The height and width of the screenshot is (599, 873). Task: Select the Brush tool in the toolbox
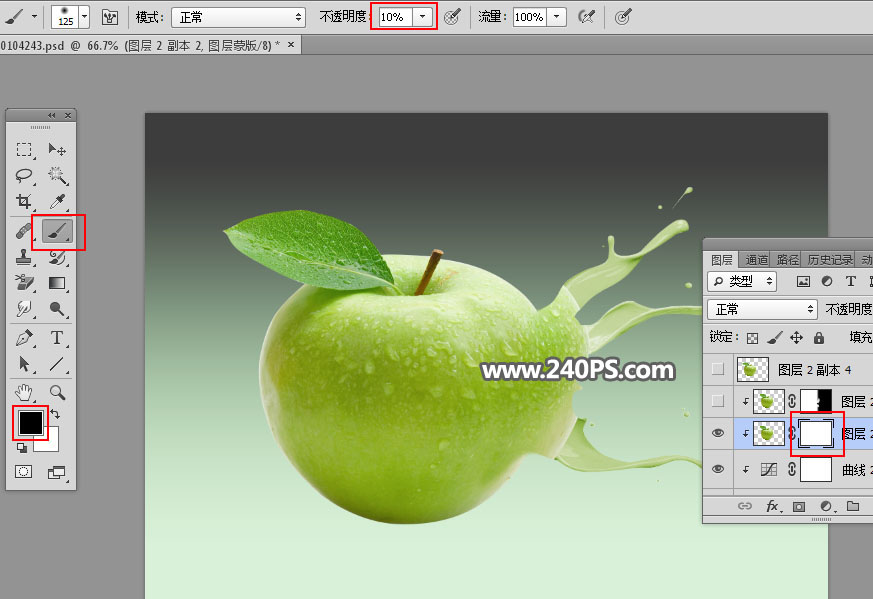[x=57, y=231]
